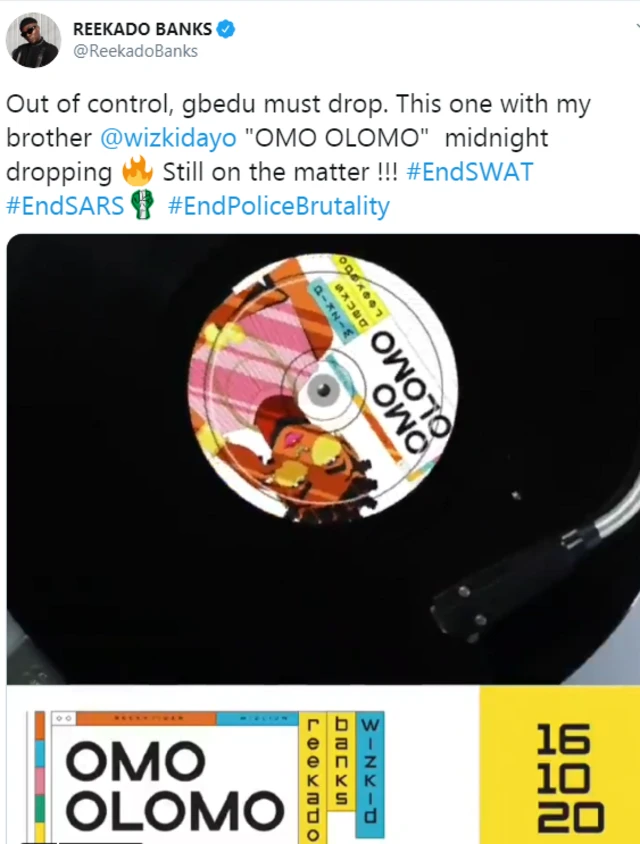
Task: Click the fire emoji in the tweet
Action: pos(137,172)
